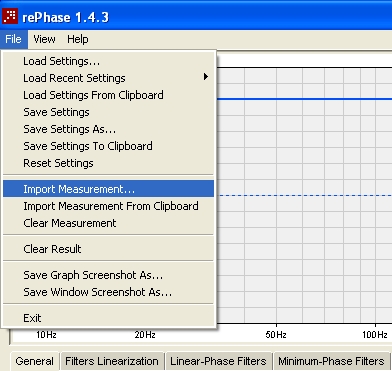392x371 pixels.
Task: Open the View menu
Action: (x=44, y=39)
